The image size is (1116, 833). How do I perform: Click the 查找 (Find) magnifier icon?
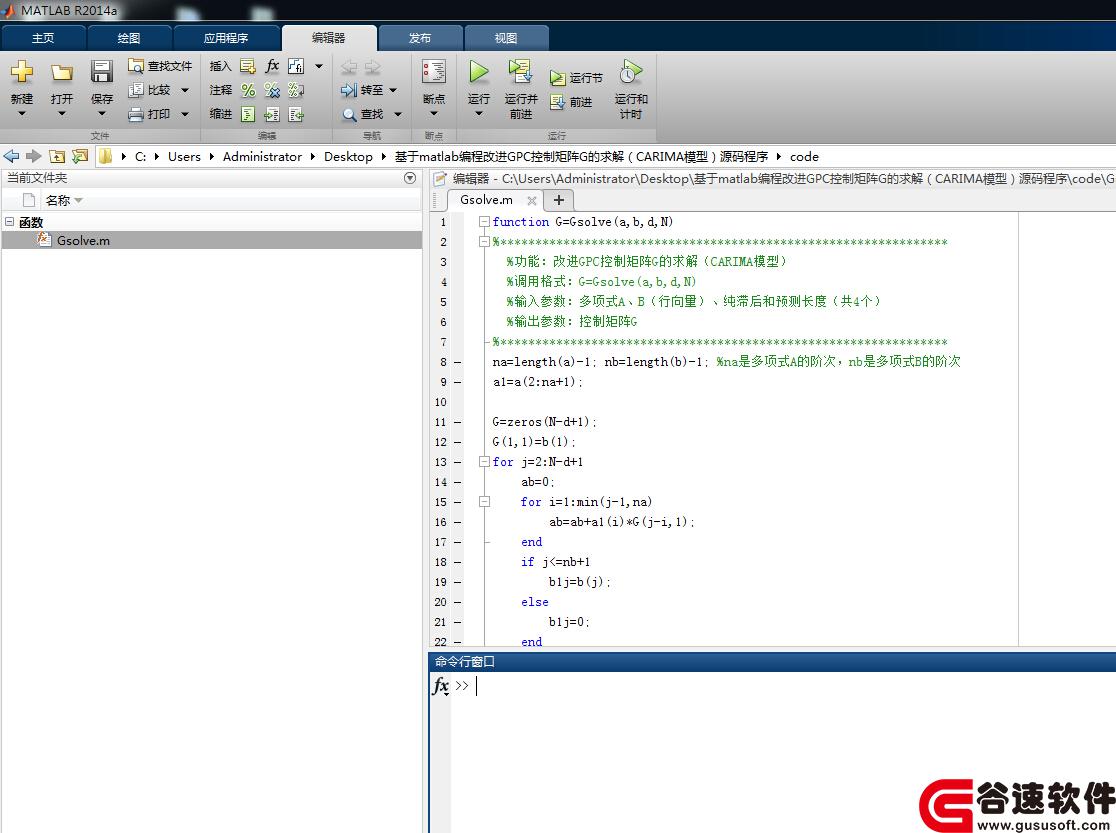click(349, 114)
